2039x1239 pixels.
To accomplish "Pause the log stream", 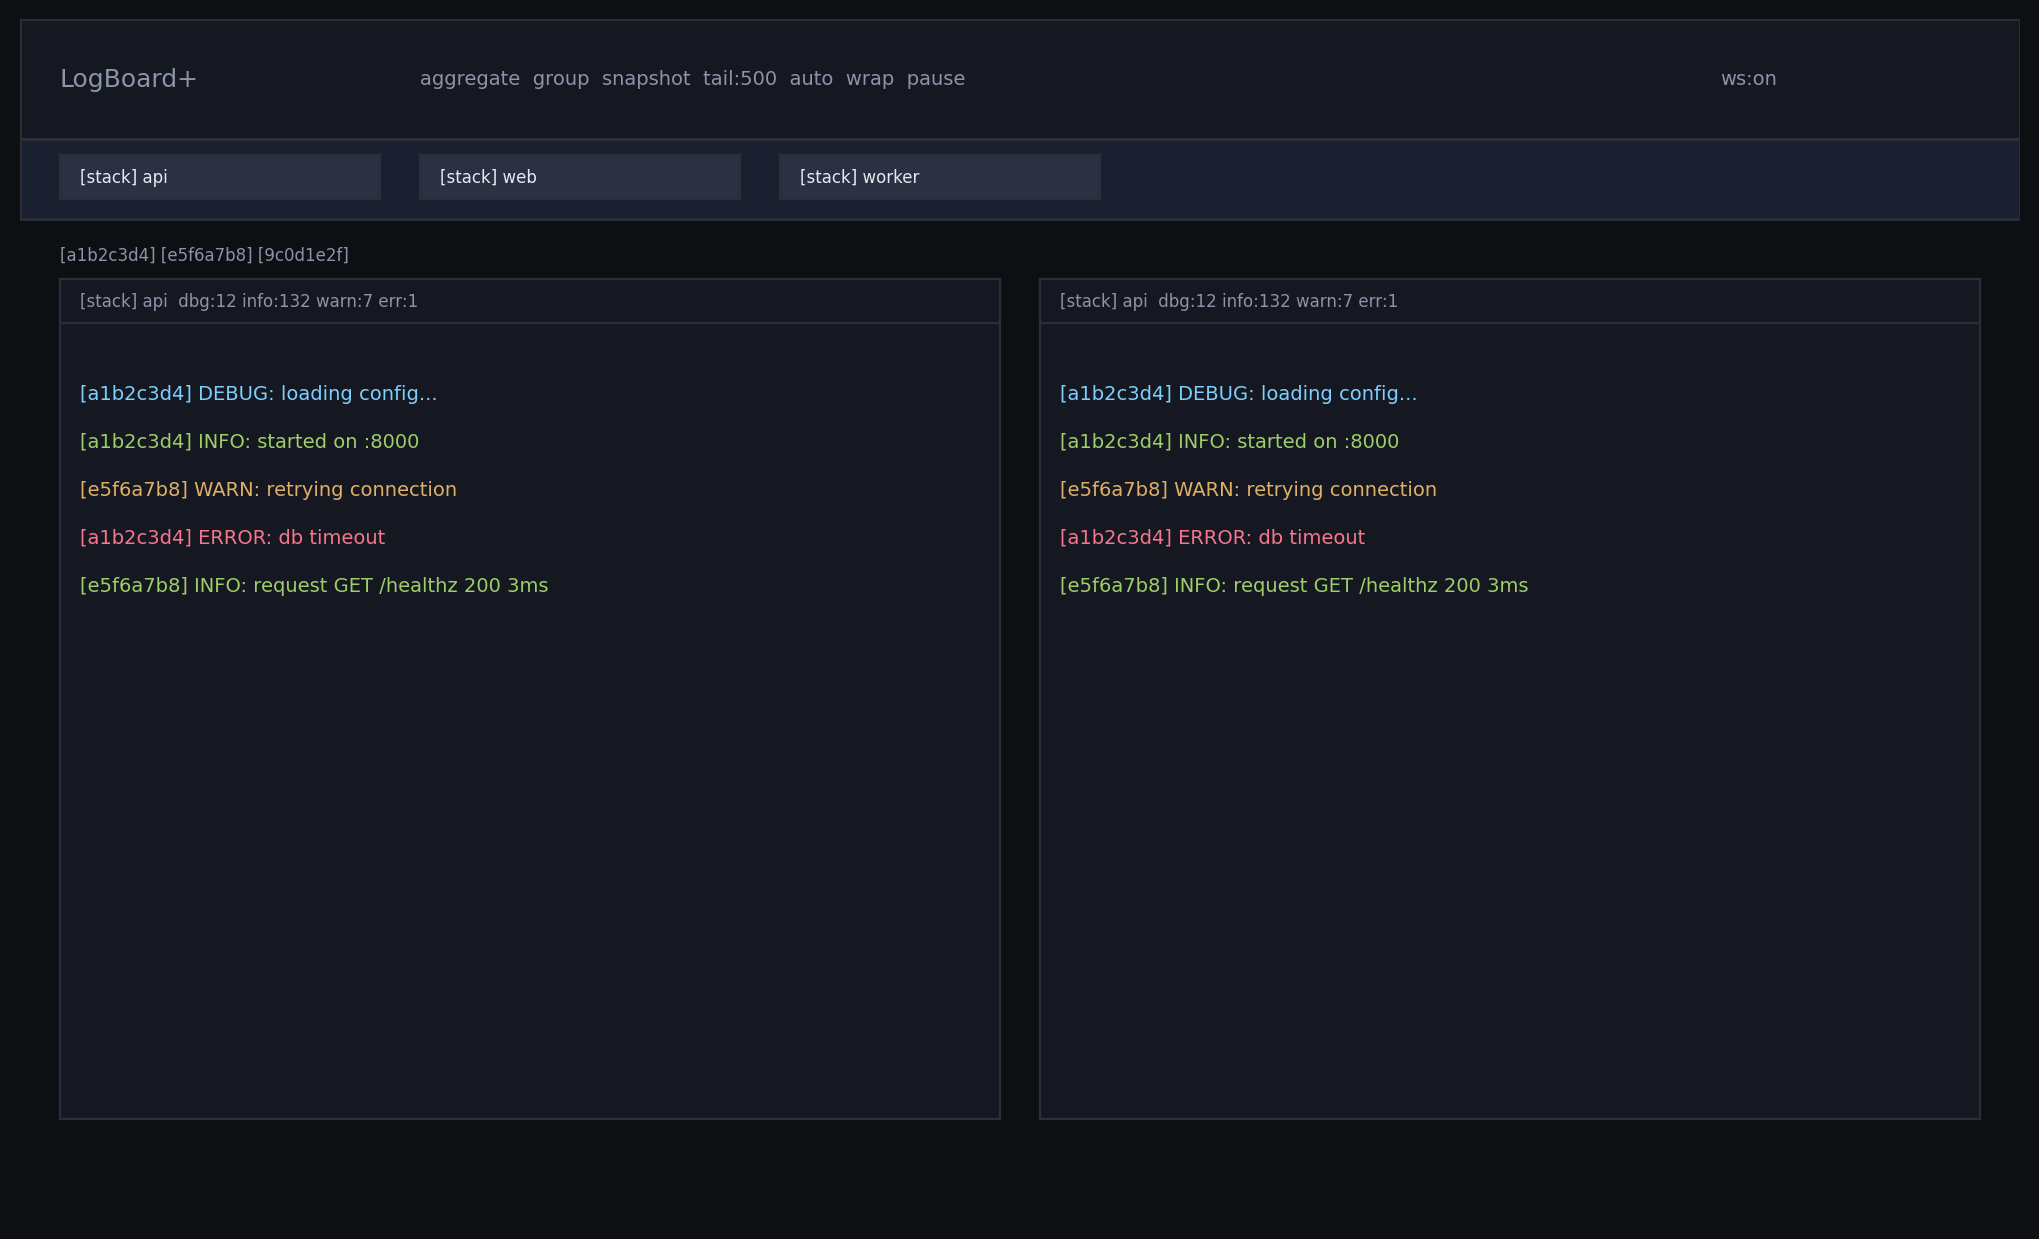I will pos(935,79).
